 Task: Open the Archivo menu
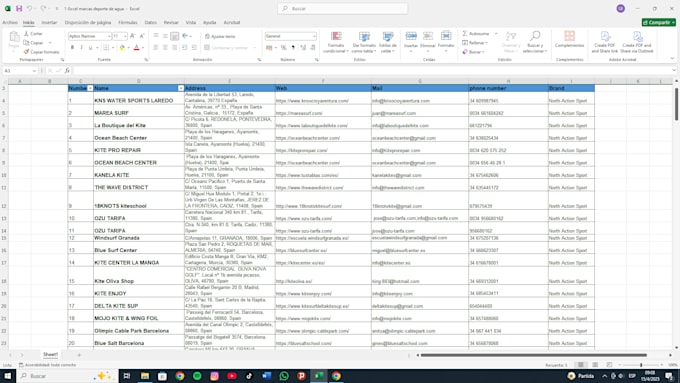point(10,22)
